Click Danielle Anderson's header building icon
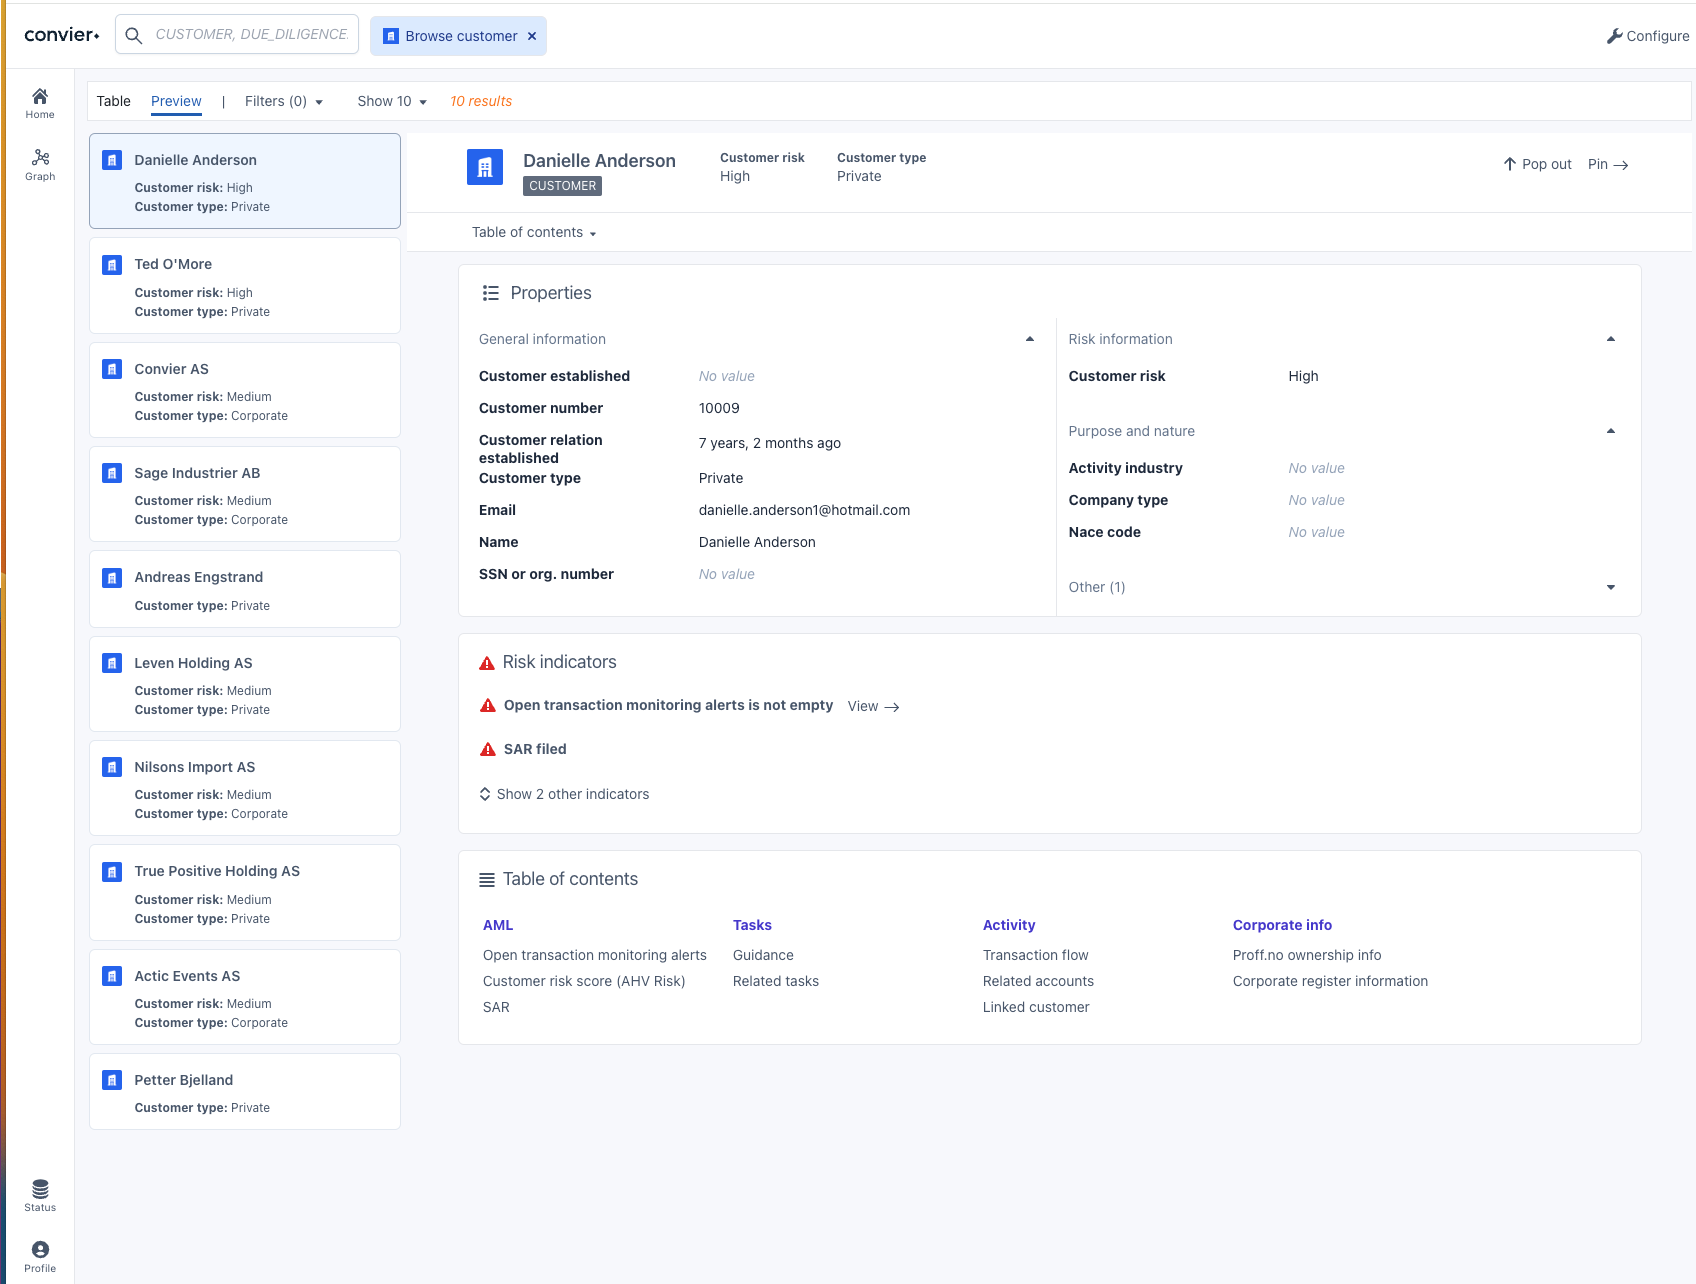The image size is (1696, 1284). (485, 167)
